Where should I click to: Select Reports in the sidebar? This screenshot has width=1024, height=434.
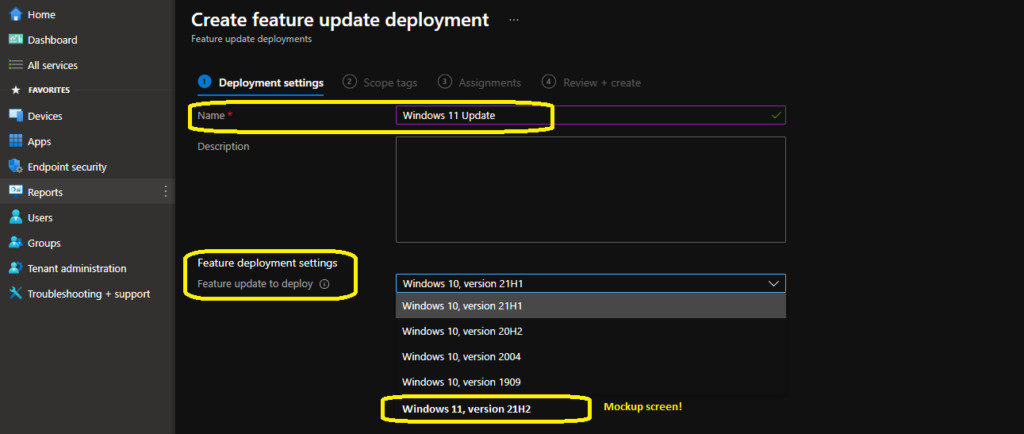[88, 192]
